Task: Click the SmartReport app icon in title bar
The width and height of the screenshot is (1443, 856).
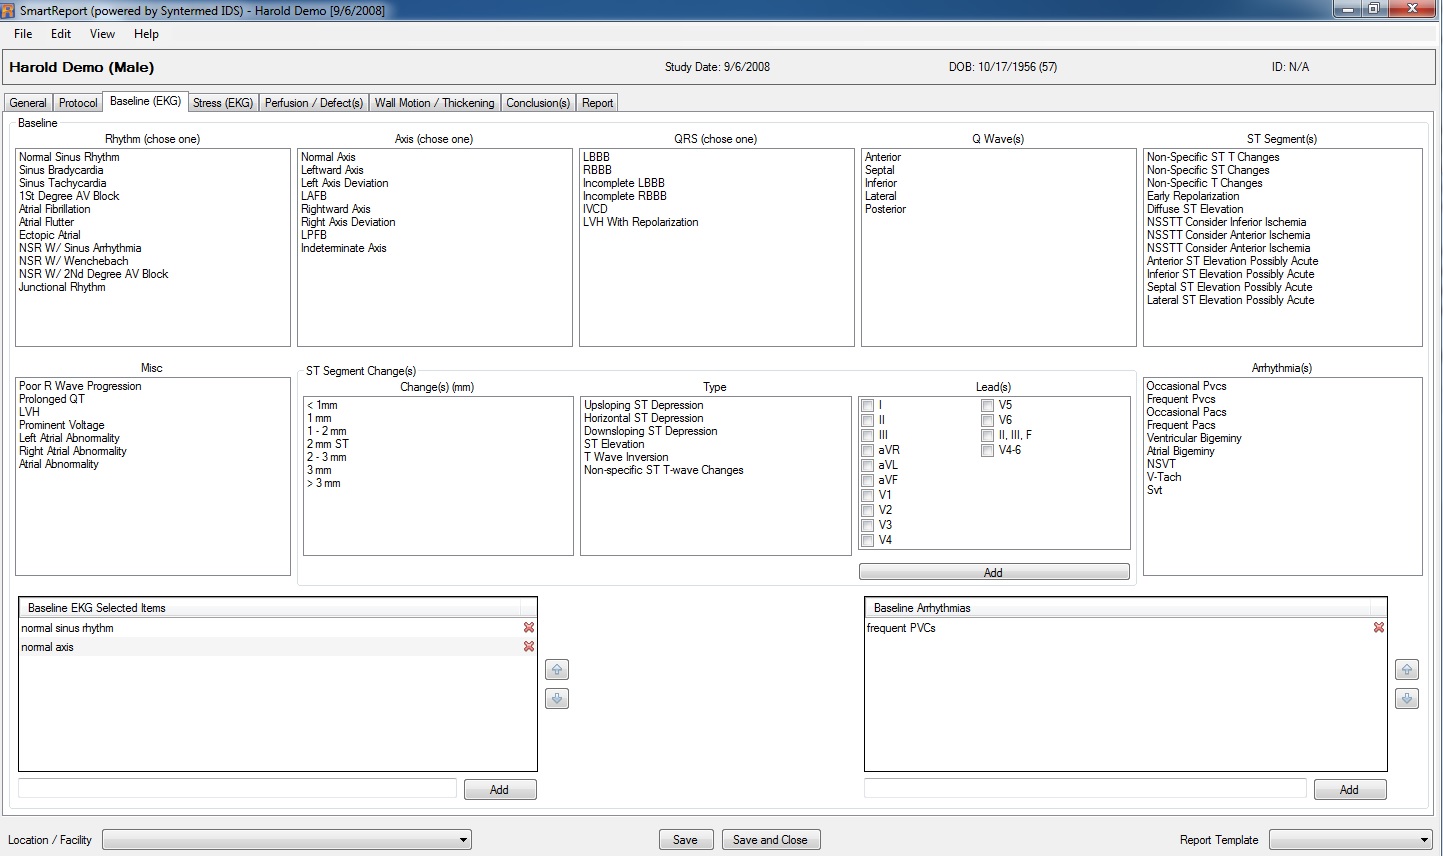Action: (9, 10)
